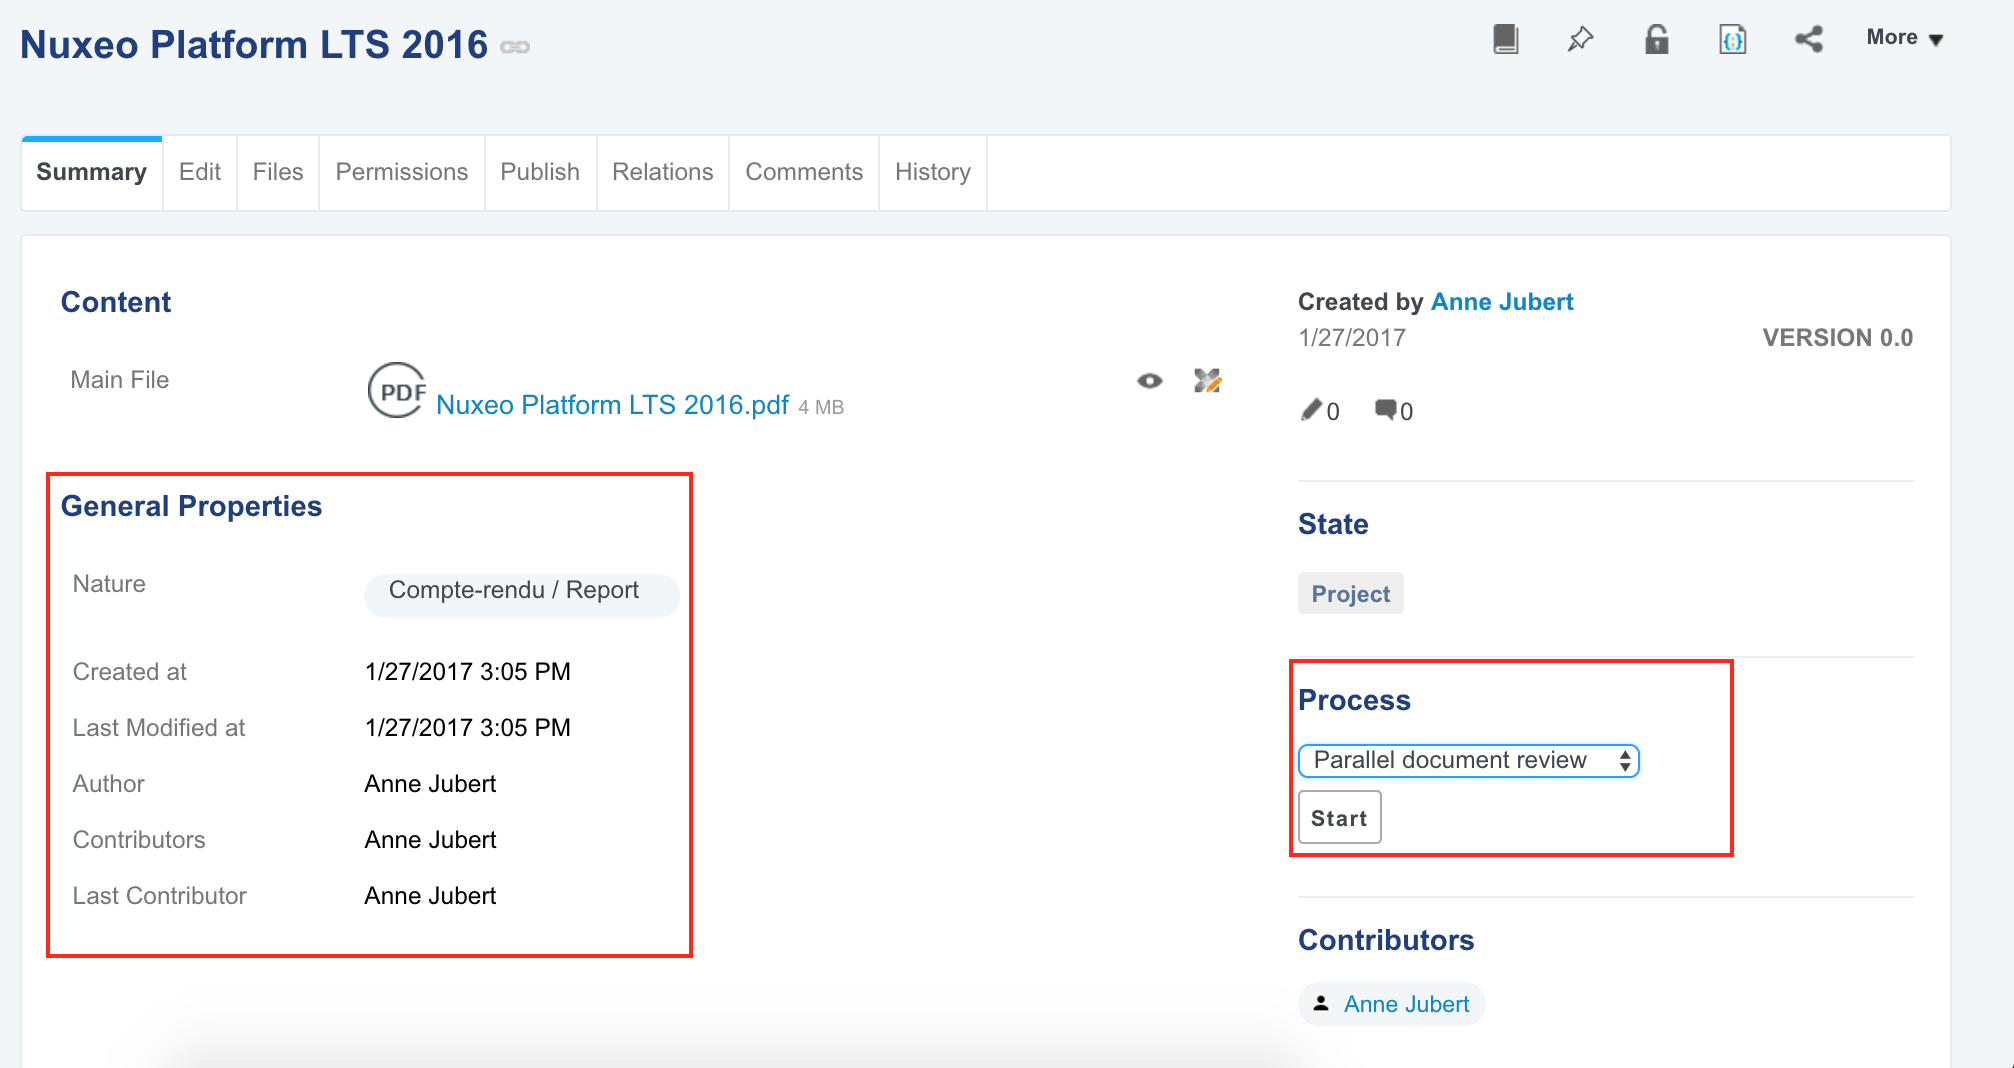Click the Project state badge
2014x1068 pixels.
point(1351,594)
